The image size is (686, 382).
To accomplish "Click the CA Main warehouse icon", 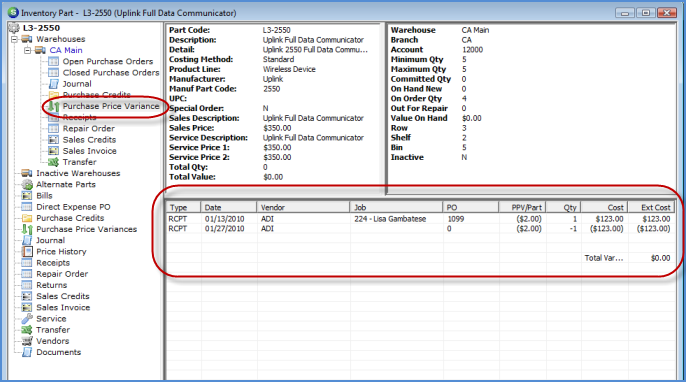I will point(40,50).
